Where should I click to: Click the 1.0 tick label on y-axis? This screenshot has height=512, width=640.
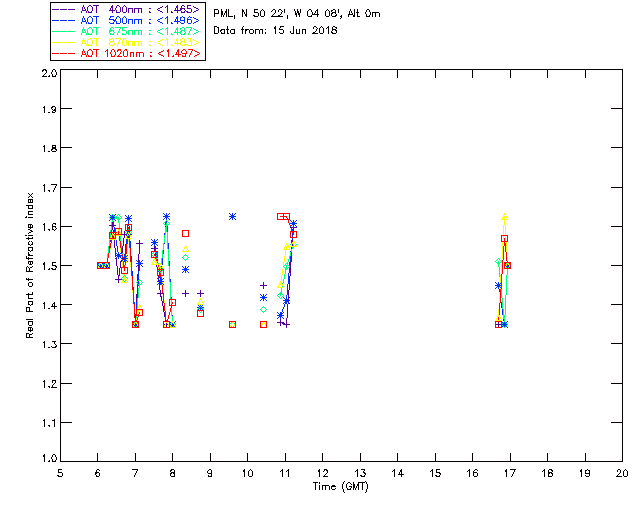pyautogui.click(x=48, y=461)
